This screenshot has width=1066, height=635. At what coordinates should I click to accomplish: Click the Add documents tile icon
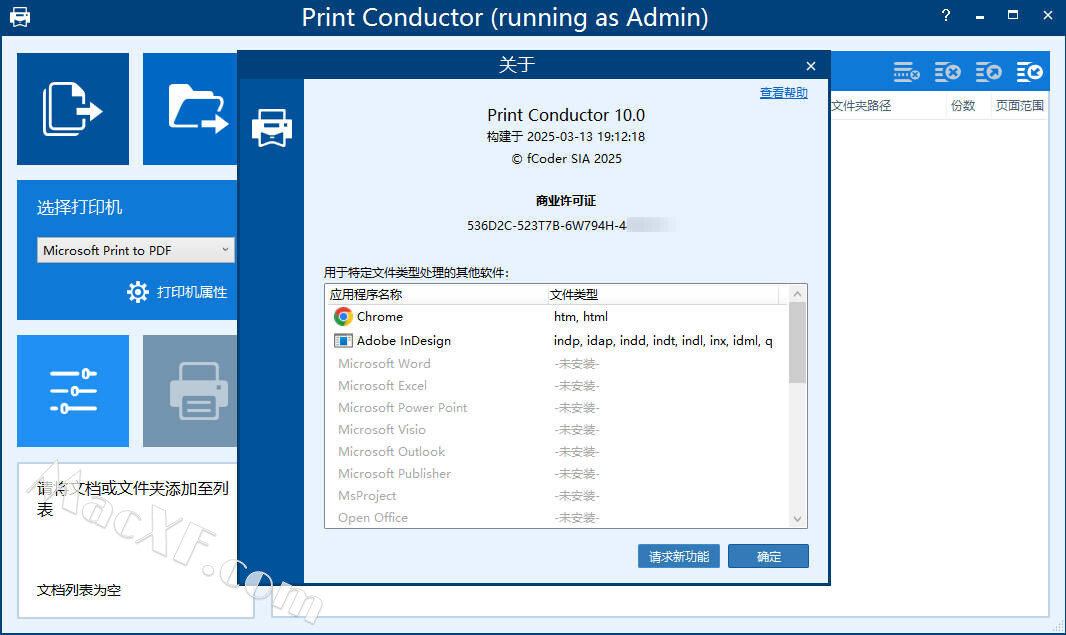tap(72, 108)
